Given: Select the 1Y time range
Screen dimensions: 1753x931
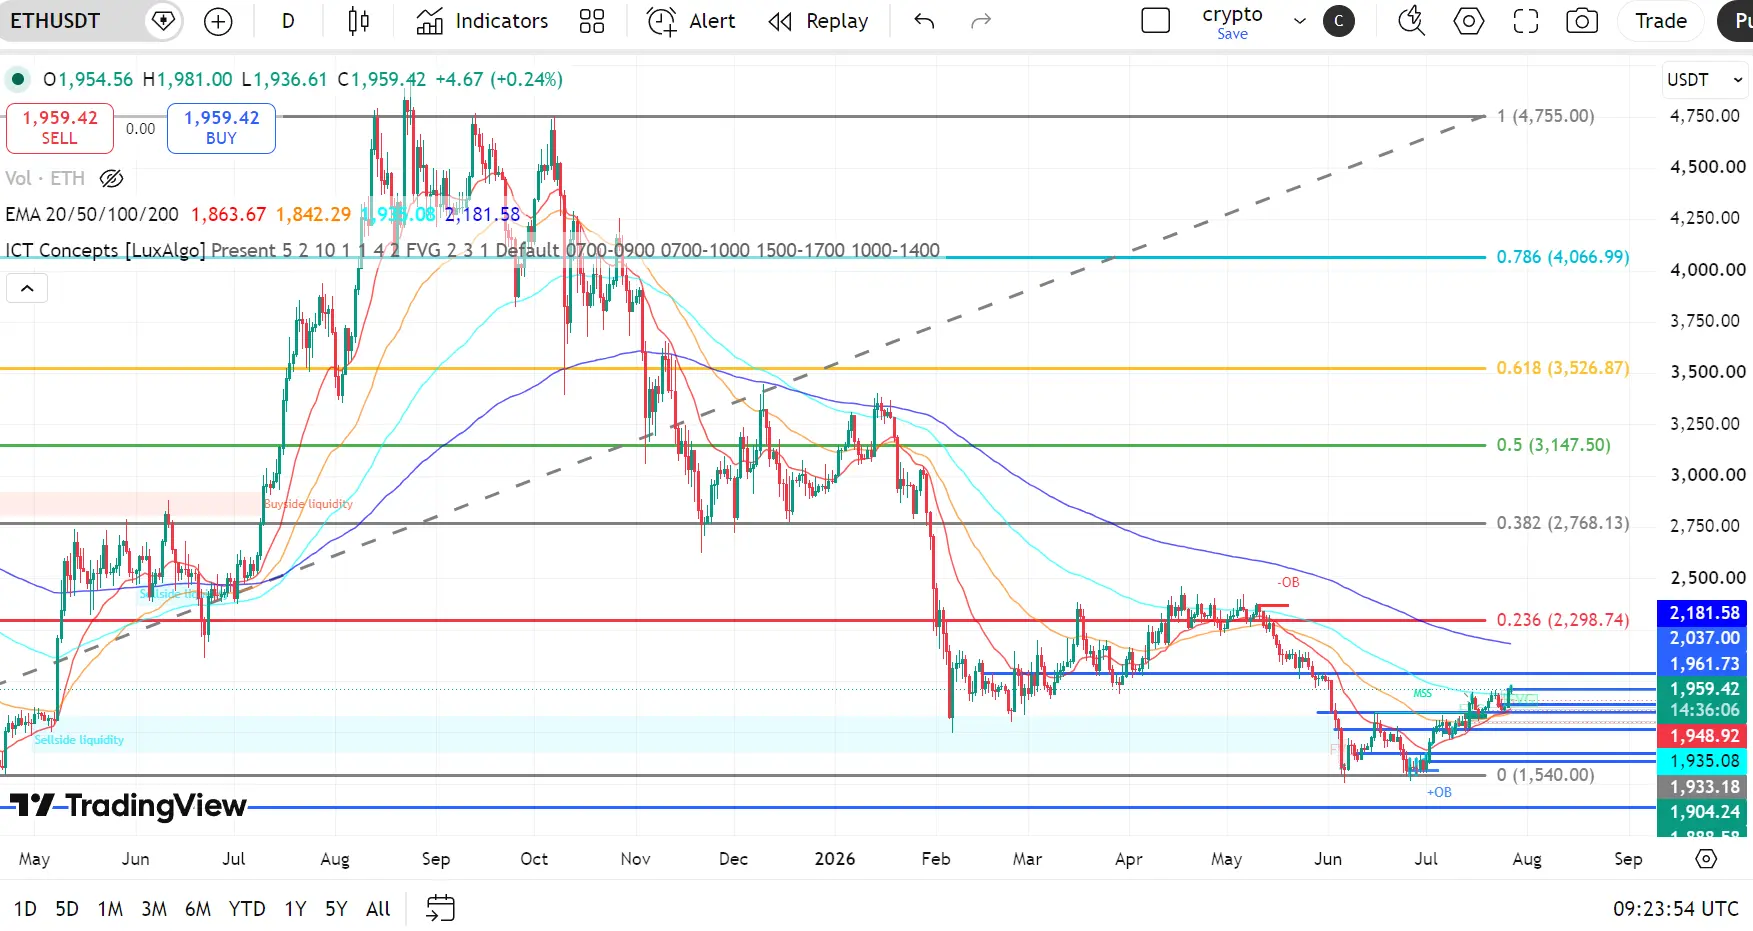Looking at the screenshot, I should pyautogui.click(x=295, y=909).
